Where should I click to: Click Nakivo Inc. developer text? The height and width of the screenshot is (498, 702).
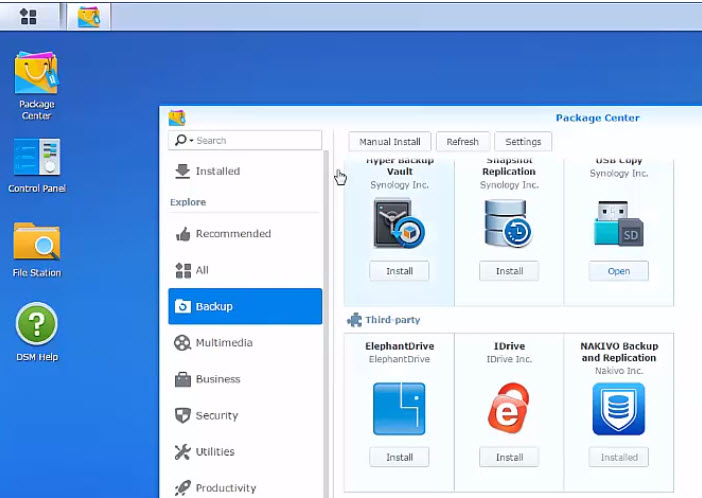619,371
